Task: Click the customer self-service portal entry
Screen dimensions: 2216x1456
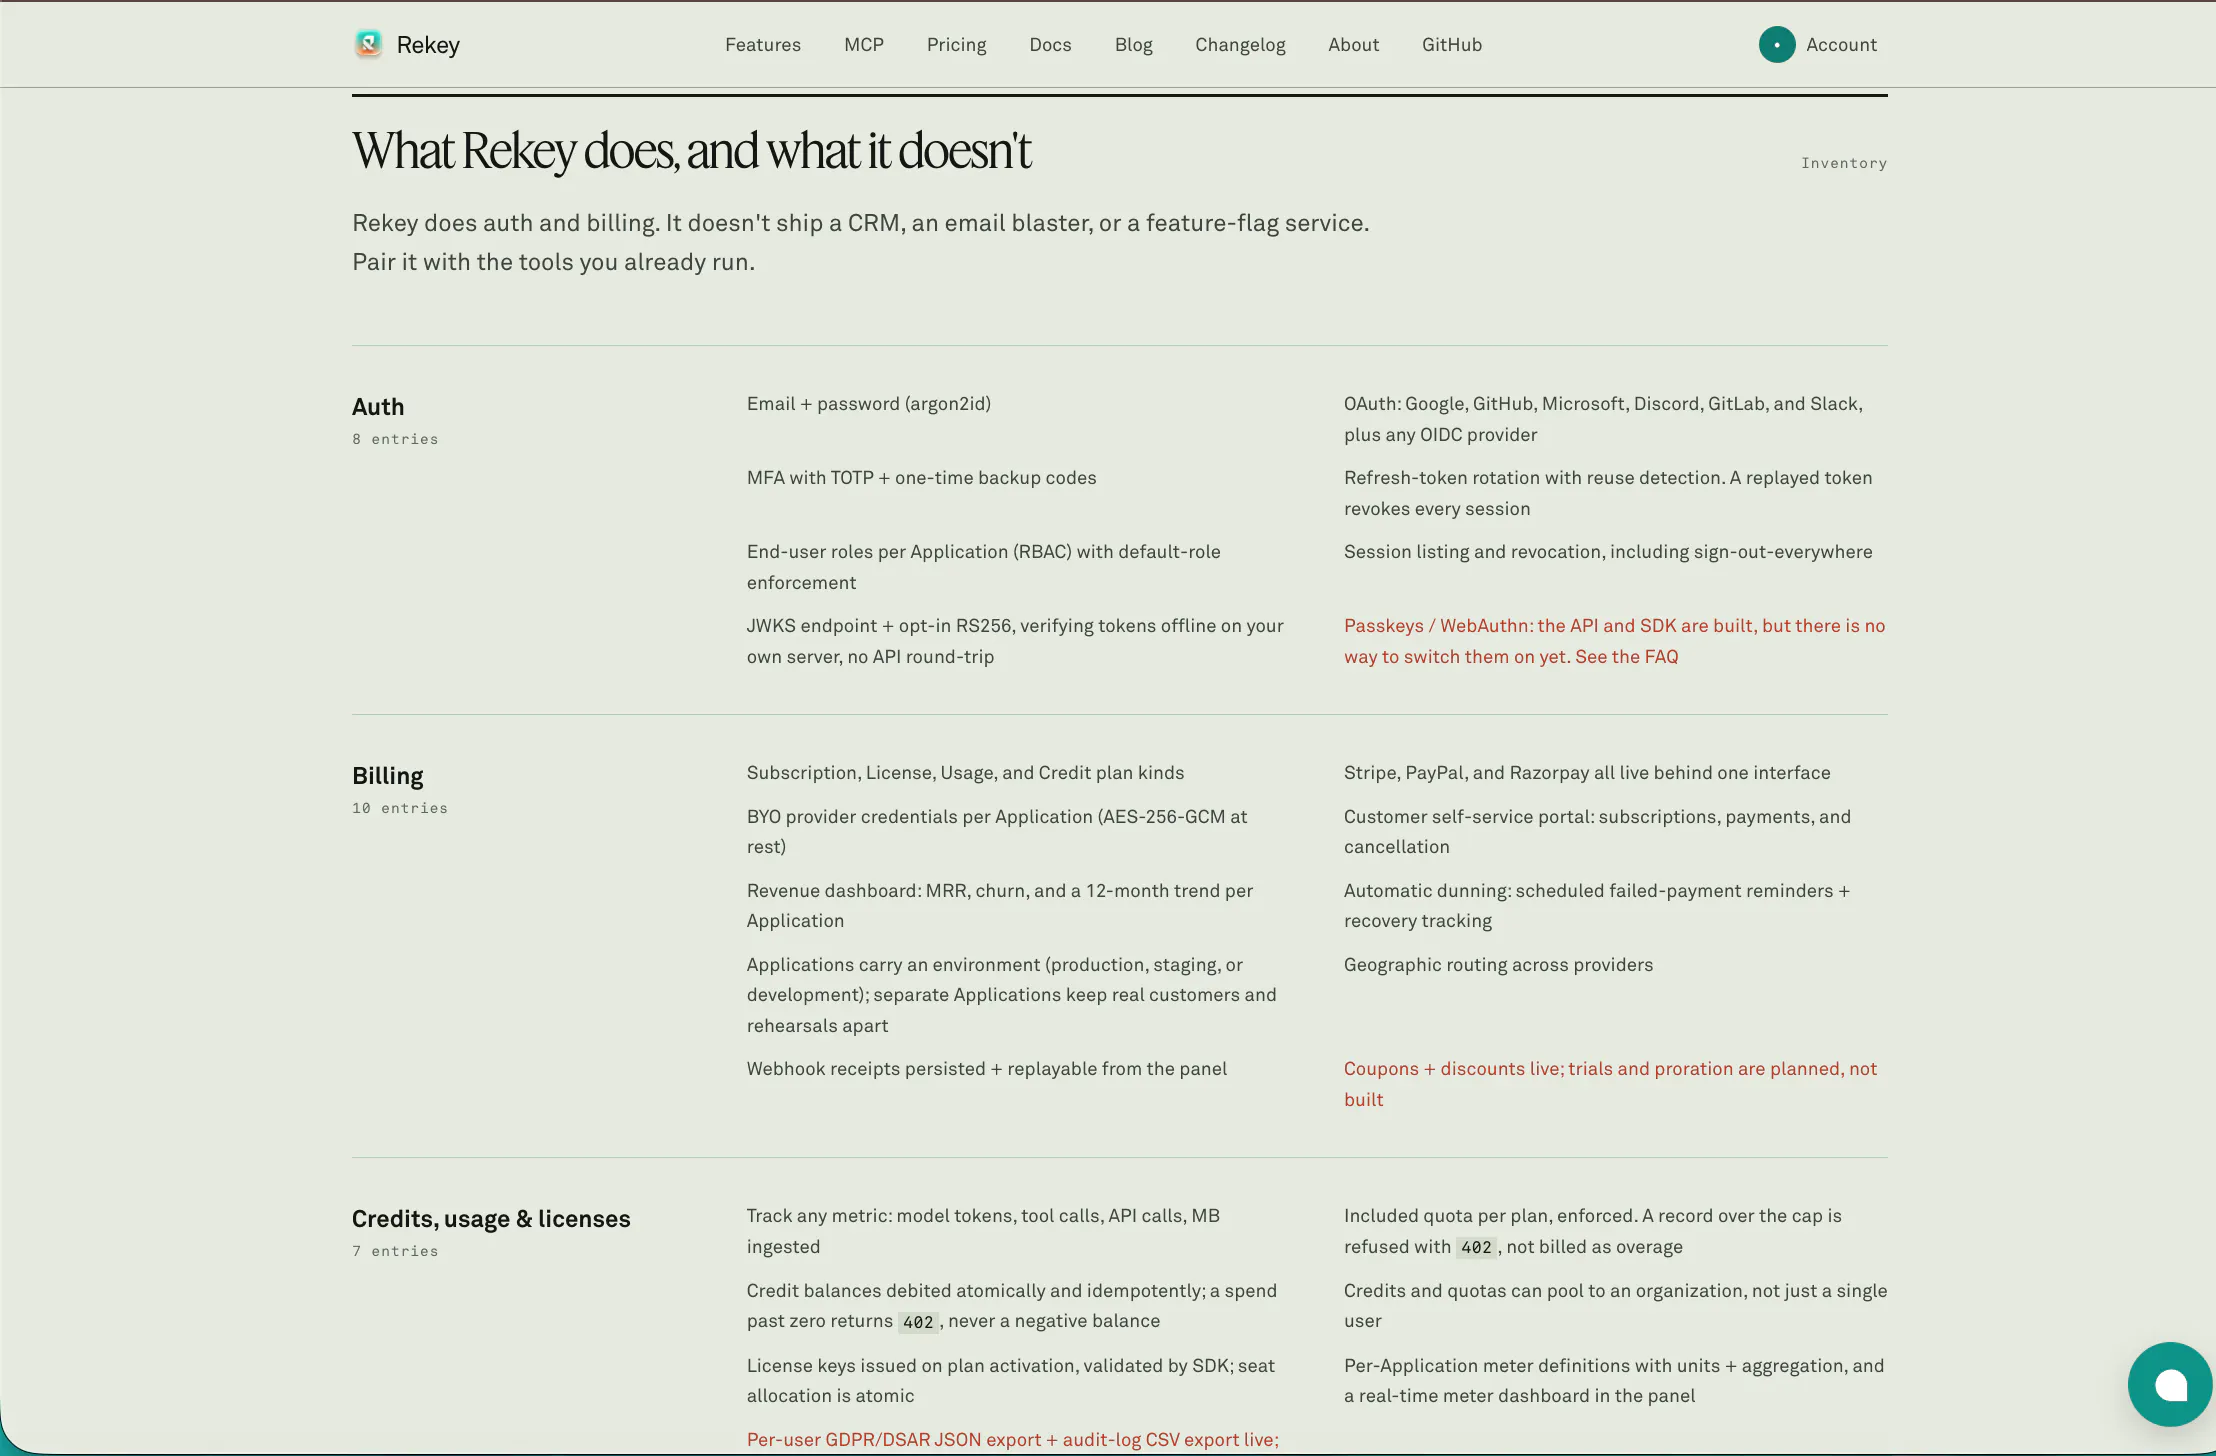Action: pyautogui.click(x=1597, y=831)
